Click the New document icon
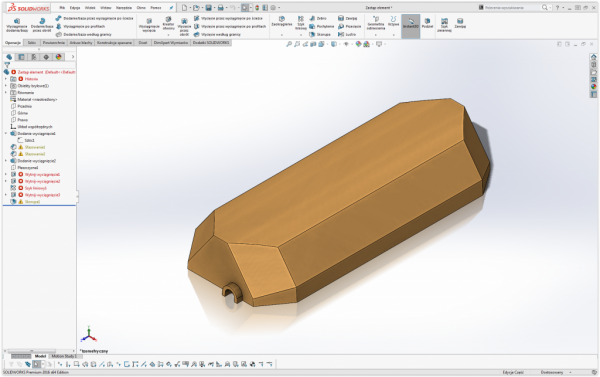The image size is (600, 377). (184, 8)
